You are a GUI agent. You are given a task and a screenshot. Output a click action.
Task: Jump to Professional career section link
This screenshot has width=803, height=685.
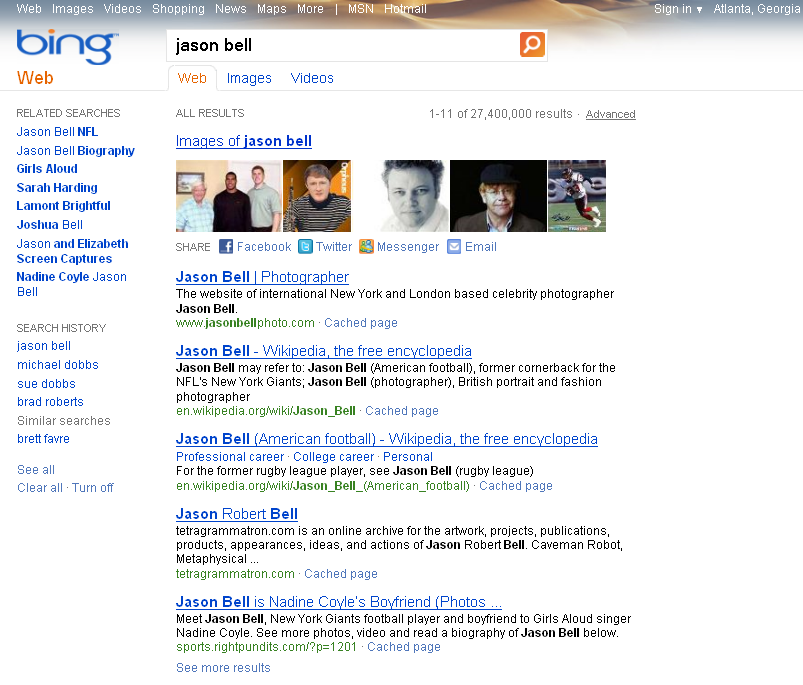coord(230,457)
